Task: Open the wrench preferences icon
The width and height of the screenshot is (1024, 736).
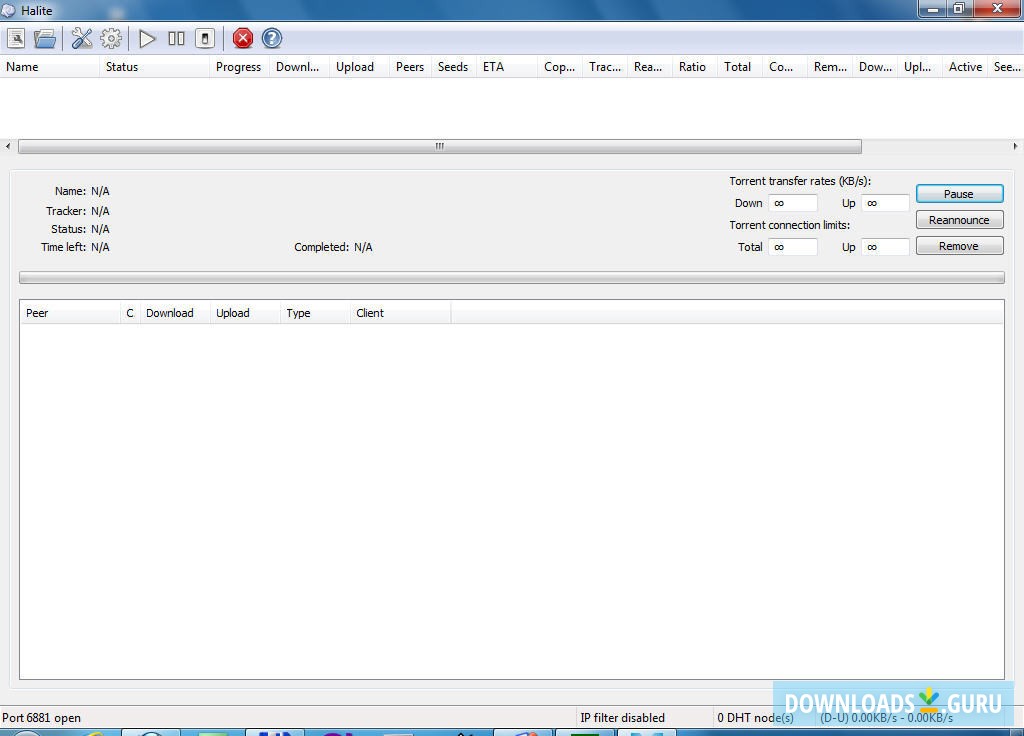Action: [81, 38]
